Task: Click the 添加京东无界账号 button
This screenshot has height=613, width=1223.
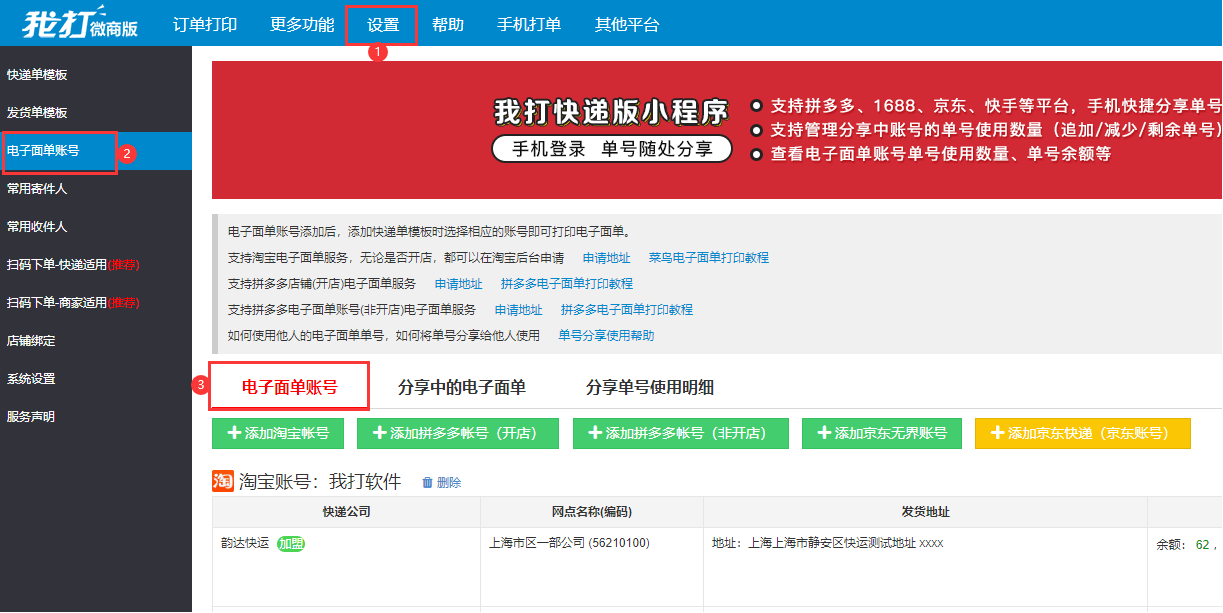Action: [x=882, y=433]
